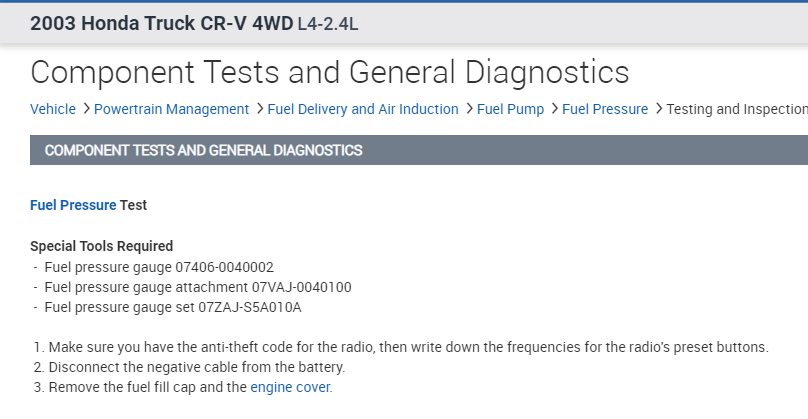Follow the engine cover link in step 3
The image size is (808, 419).
[x=289, y=387]
